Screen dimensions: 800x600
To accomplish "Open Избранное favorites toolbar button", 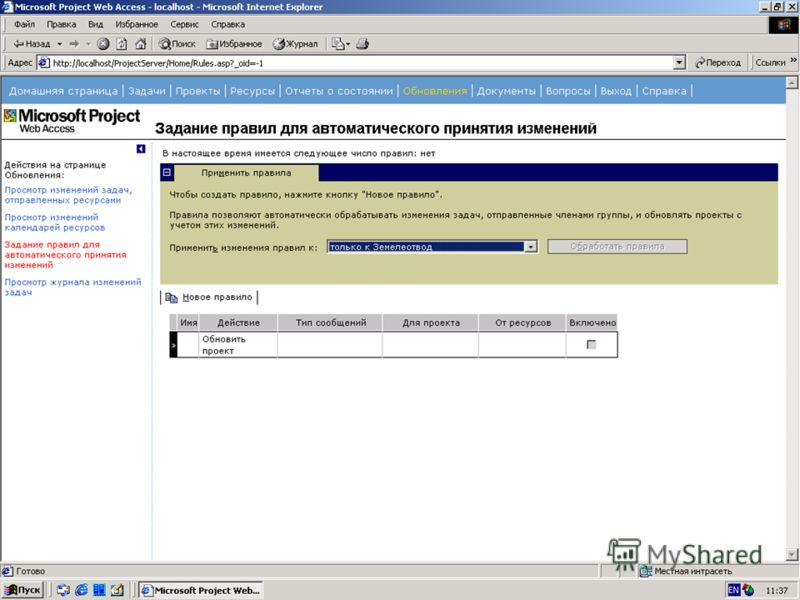I will 234,44.
